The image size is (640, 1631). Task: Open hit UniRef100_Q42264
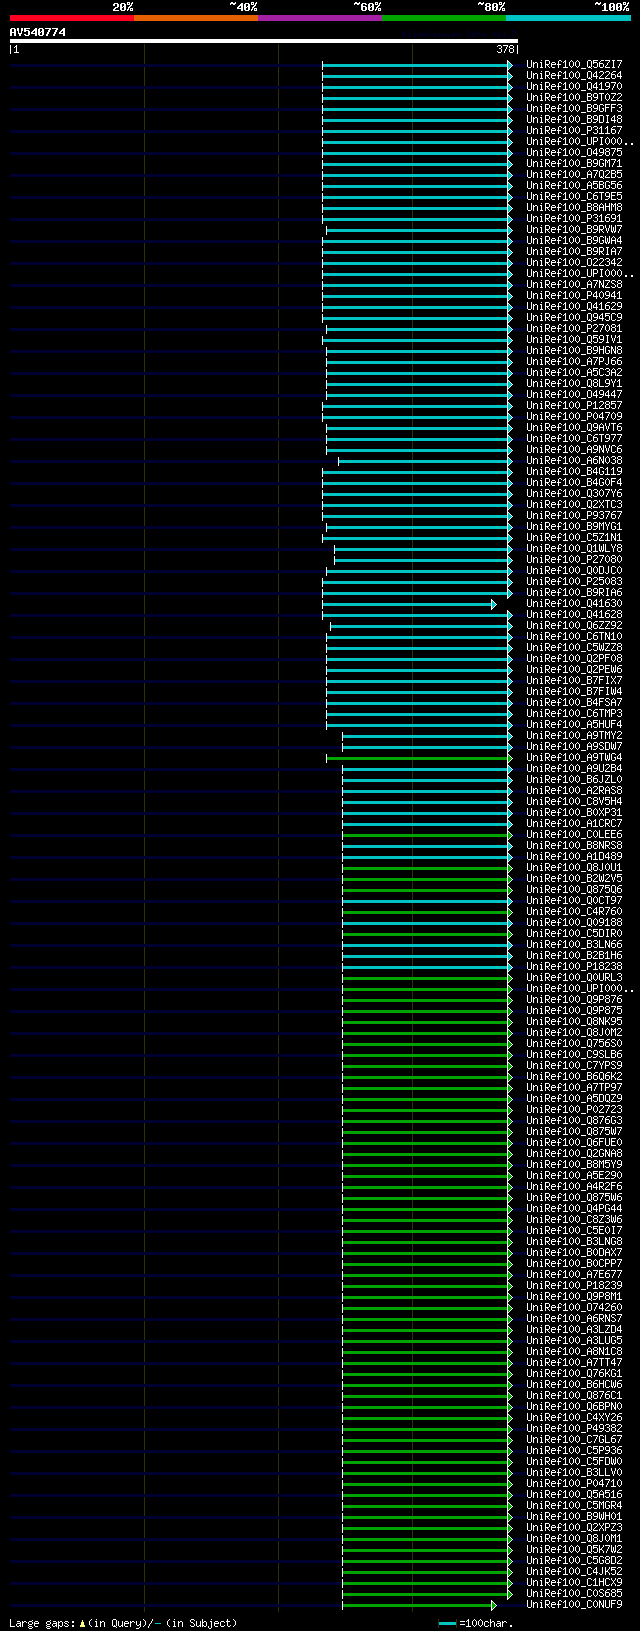(x=574, y=75)
